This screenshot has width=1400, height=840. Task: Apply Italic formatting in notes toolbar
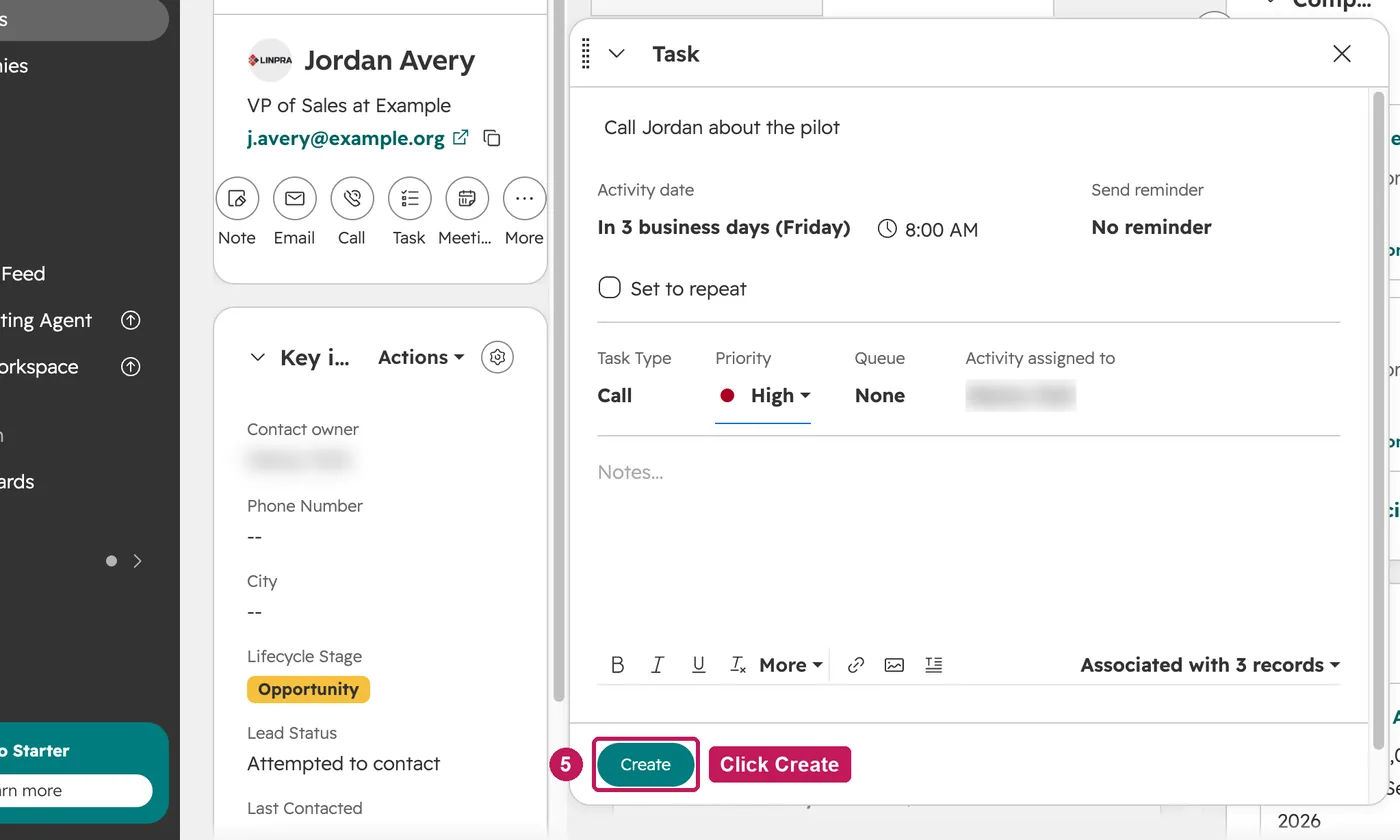657,665
